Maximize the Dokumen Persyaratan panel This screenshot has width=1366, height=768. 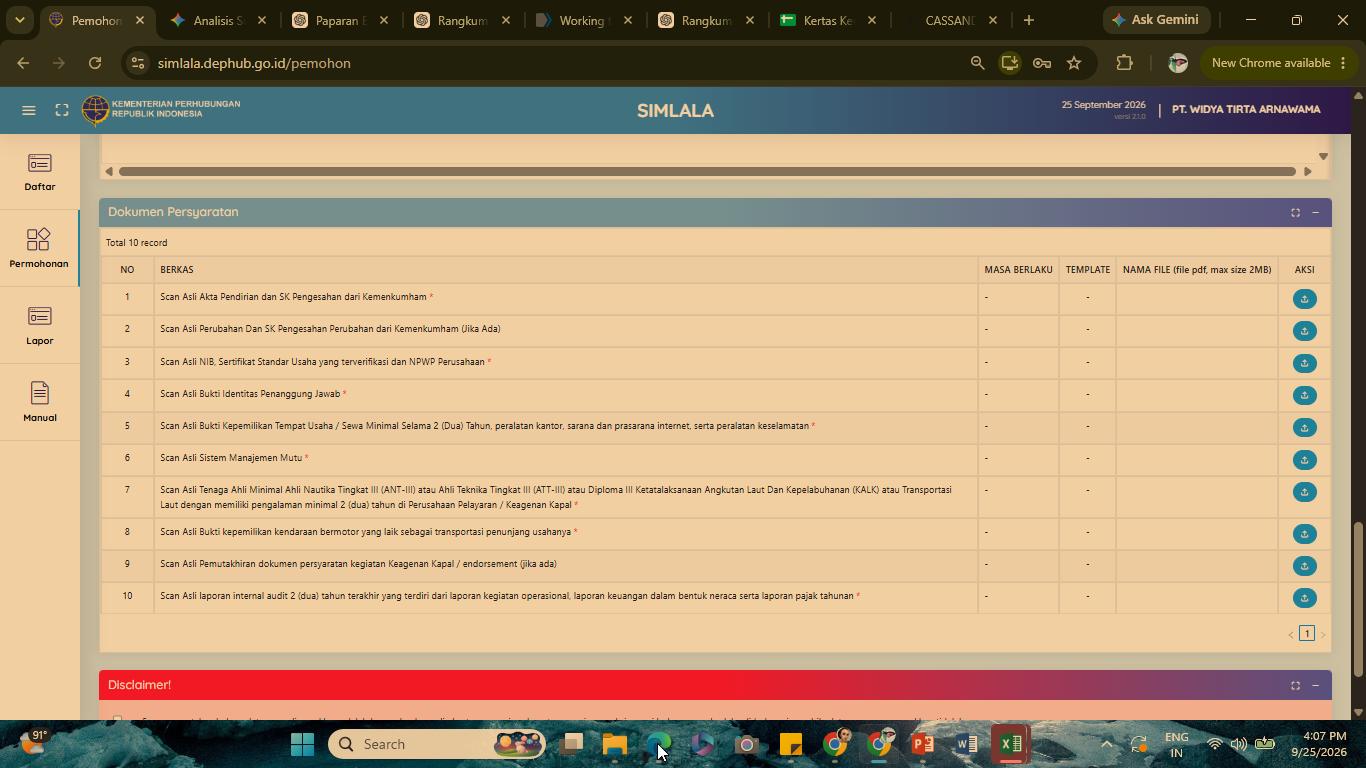1295,212
